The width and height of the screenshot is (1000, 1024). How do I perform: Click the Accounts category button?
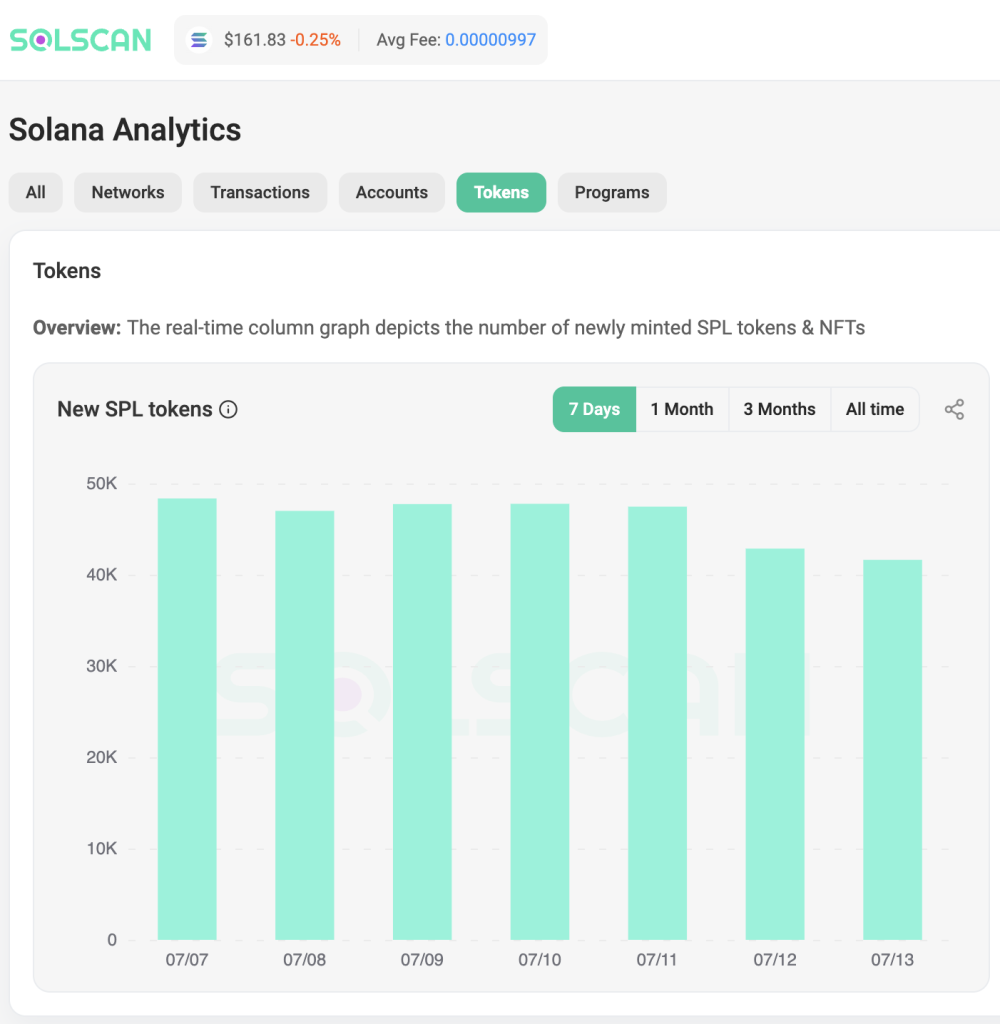391,192
